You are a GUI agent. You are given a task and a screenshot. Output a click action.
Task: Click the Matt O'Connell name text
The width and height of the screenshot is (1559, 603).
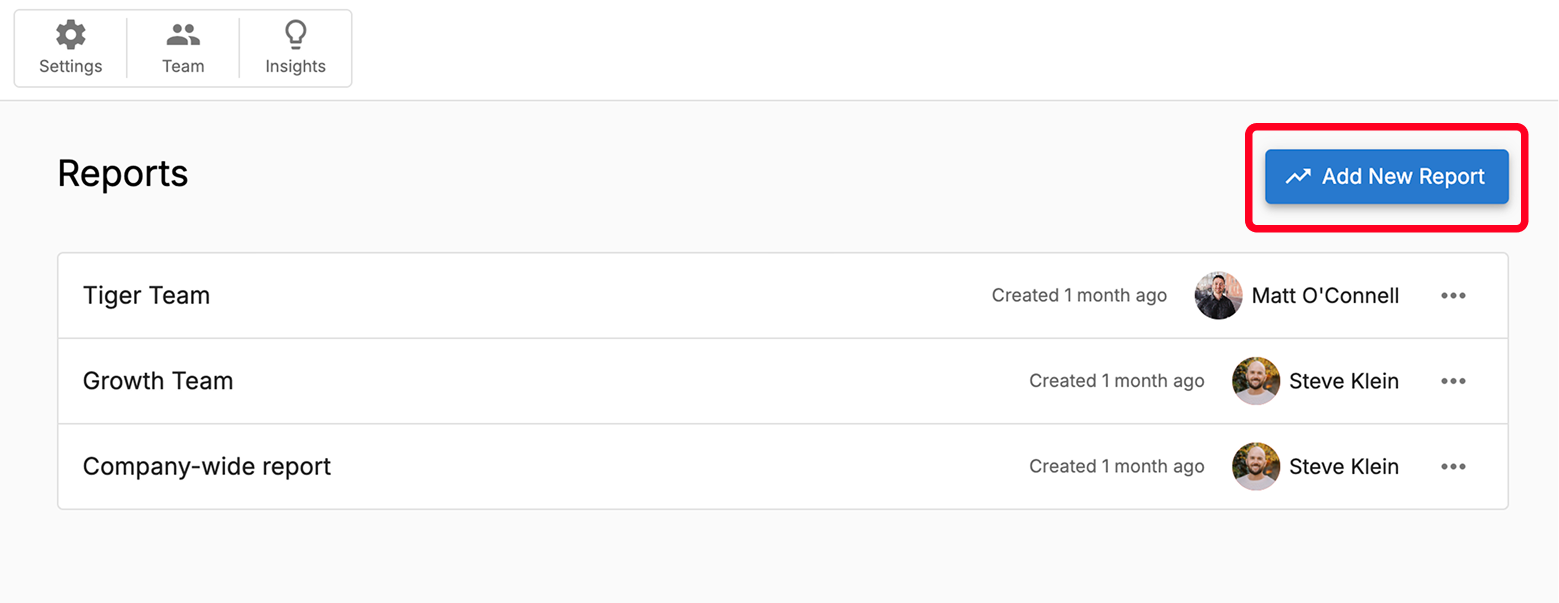coord(1325,296)
